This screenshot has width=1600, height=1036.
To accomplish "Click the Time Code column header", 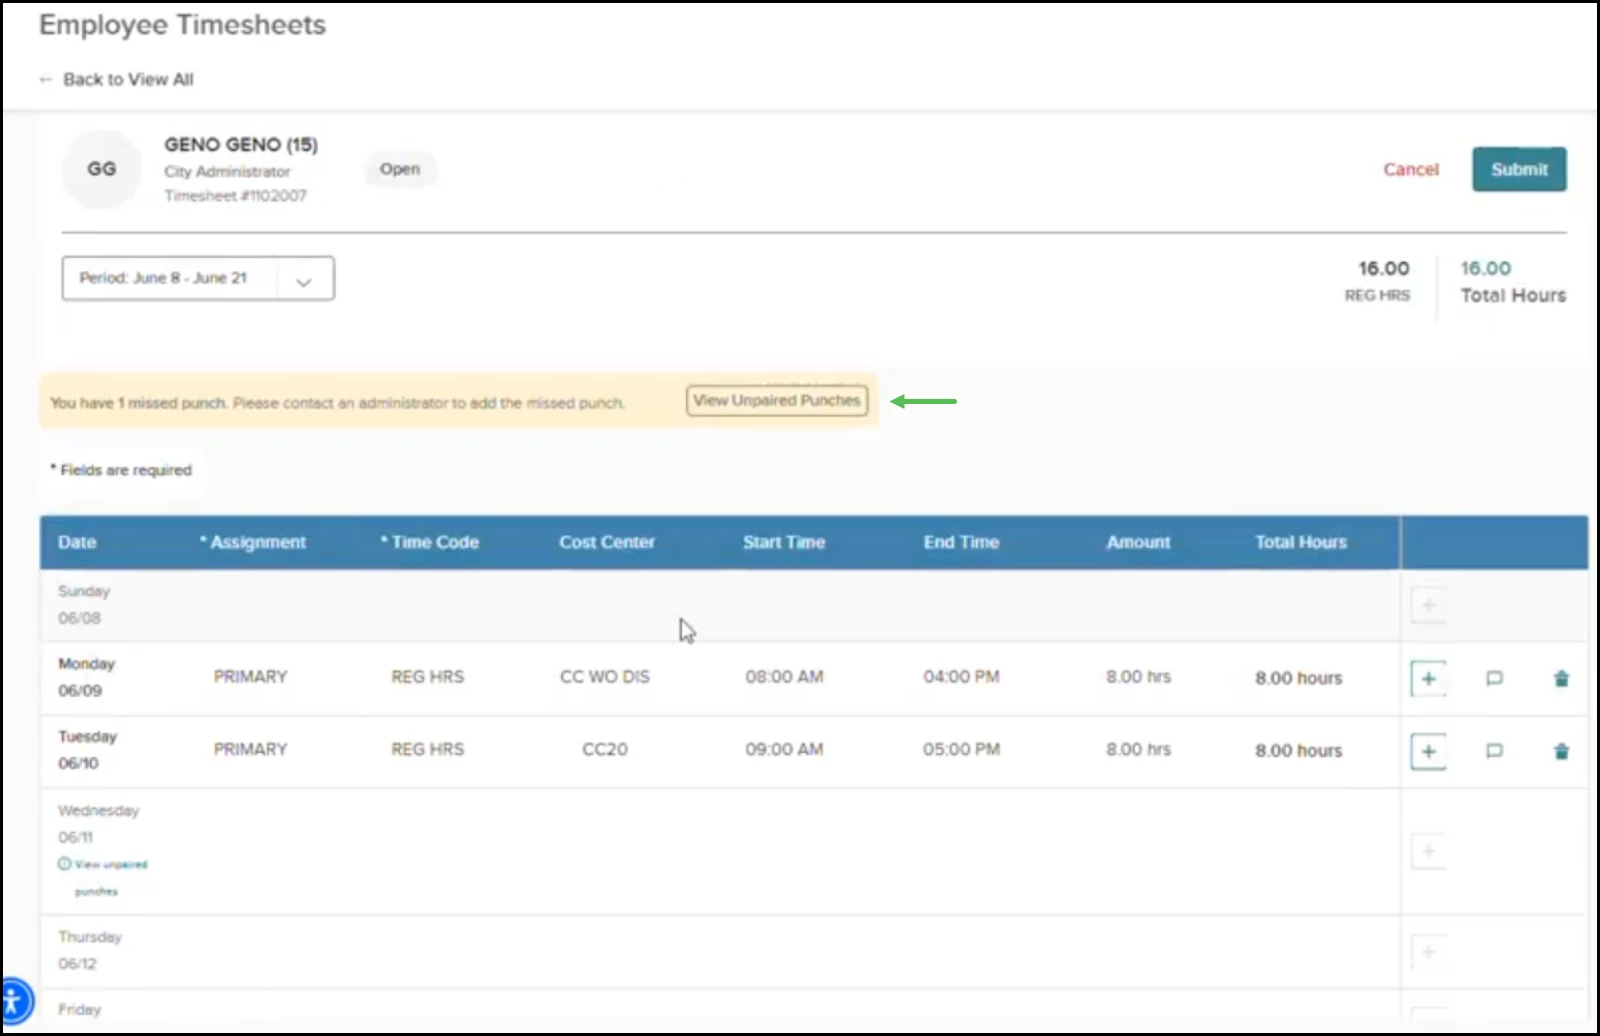I will coord(430,542).
